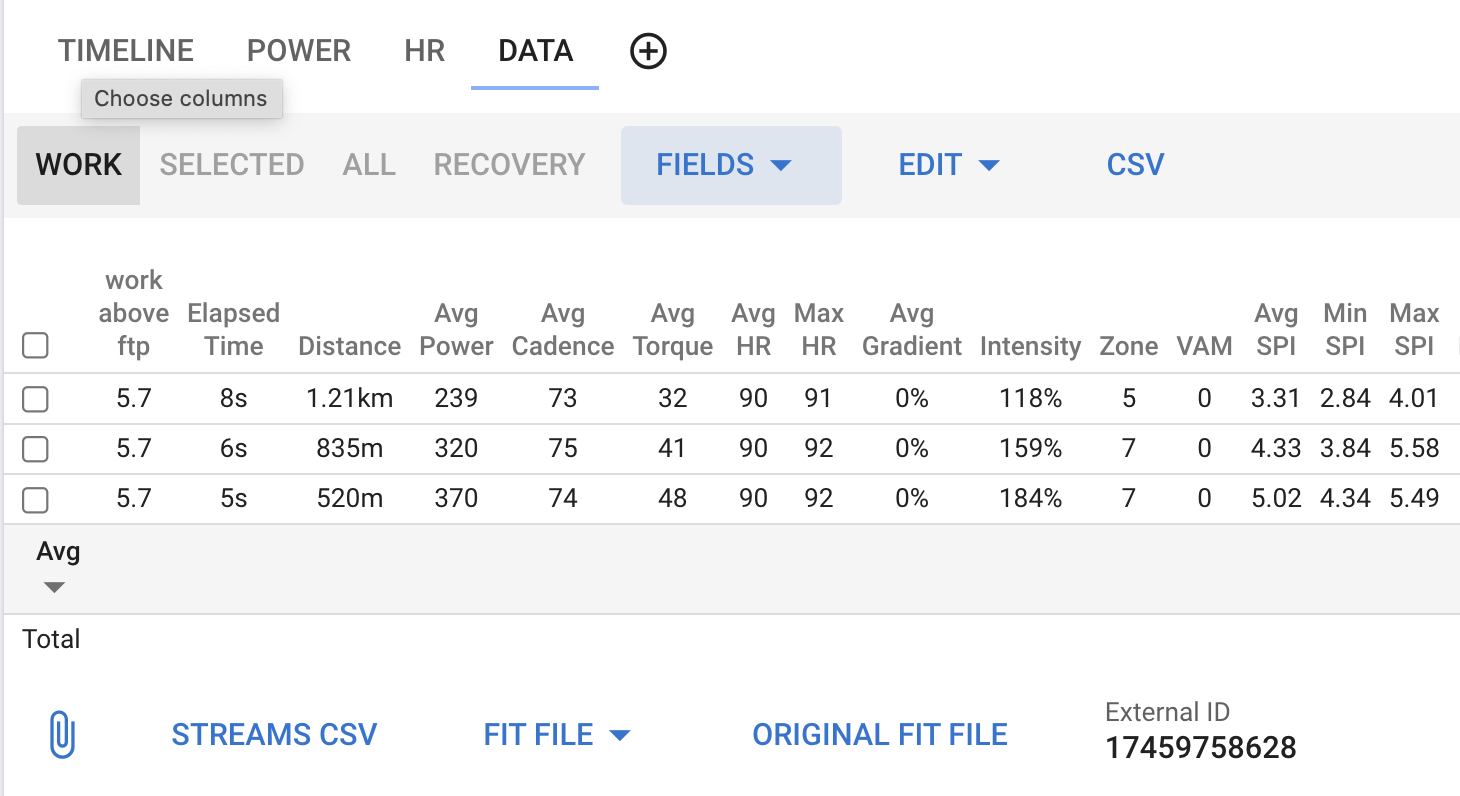1460x796 pixels.
Task: Open the POWER tab
Action: tap(299, 51)
